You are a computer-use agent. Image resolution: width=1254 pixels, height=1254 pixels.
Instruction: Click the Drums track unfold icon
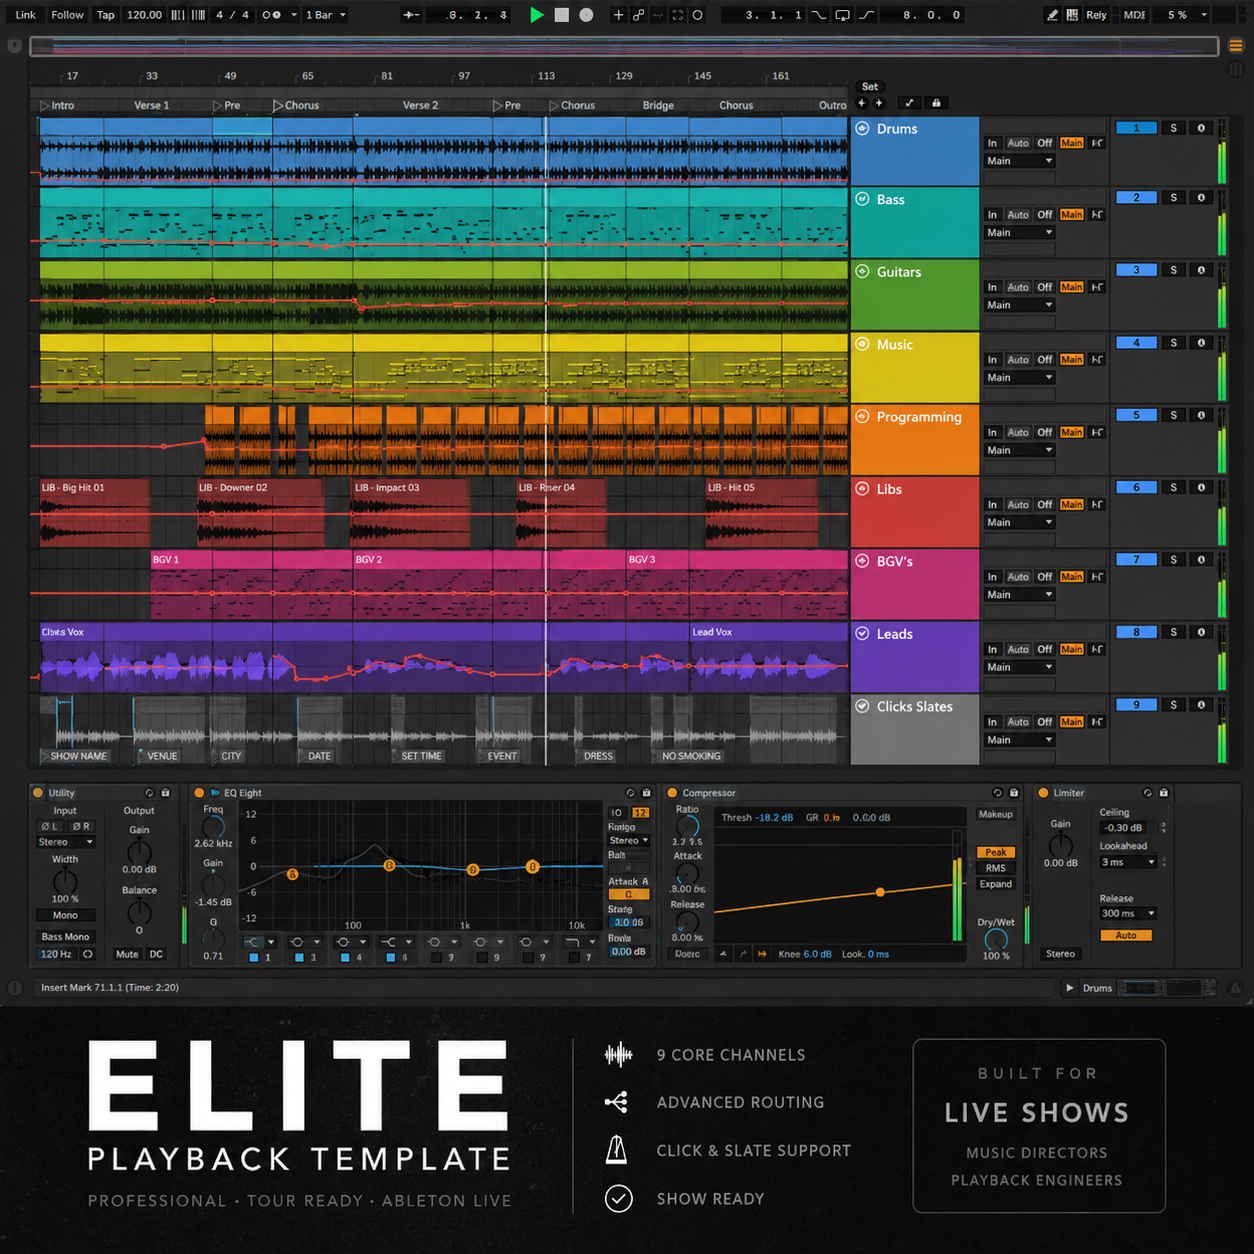pos(862,128)
